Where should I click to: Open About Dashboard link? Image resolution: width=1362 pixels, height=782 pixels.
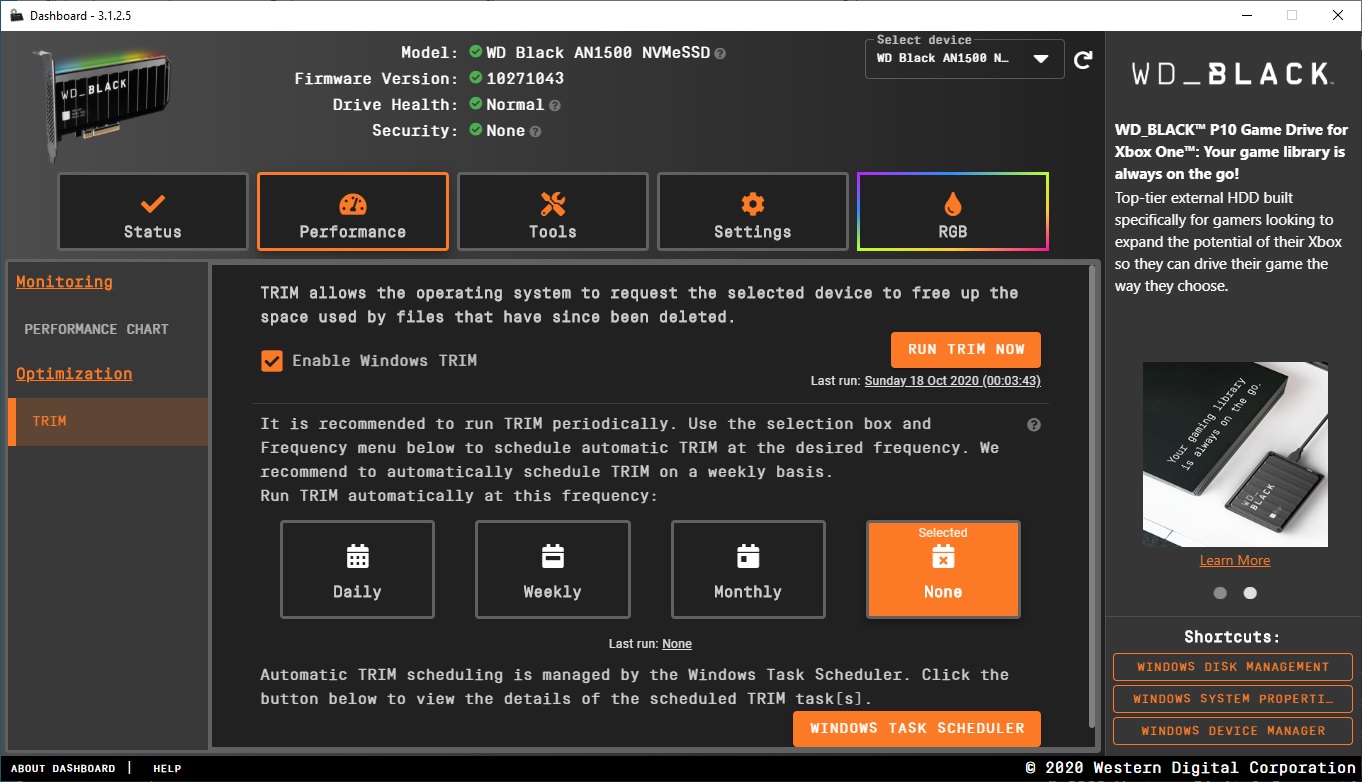pos(63,769)
